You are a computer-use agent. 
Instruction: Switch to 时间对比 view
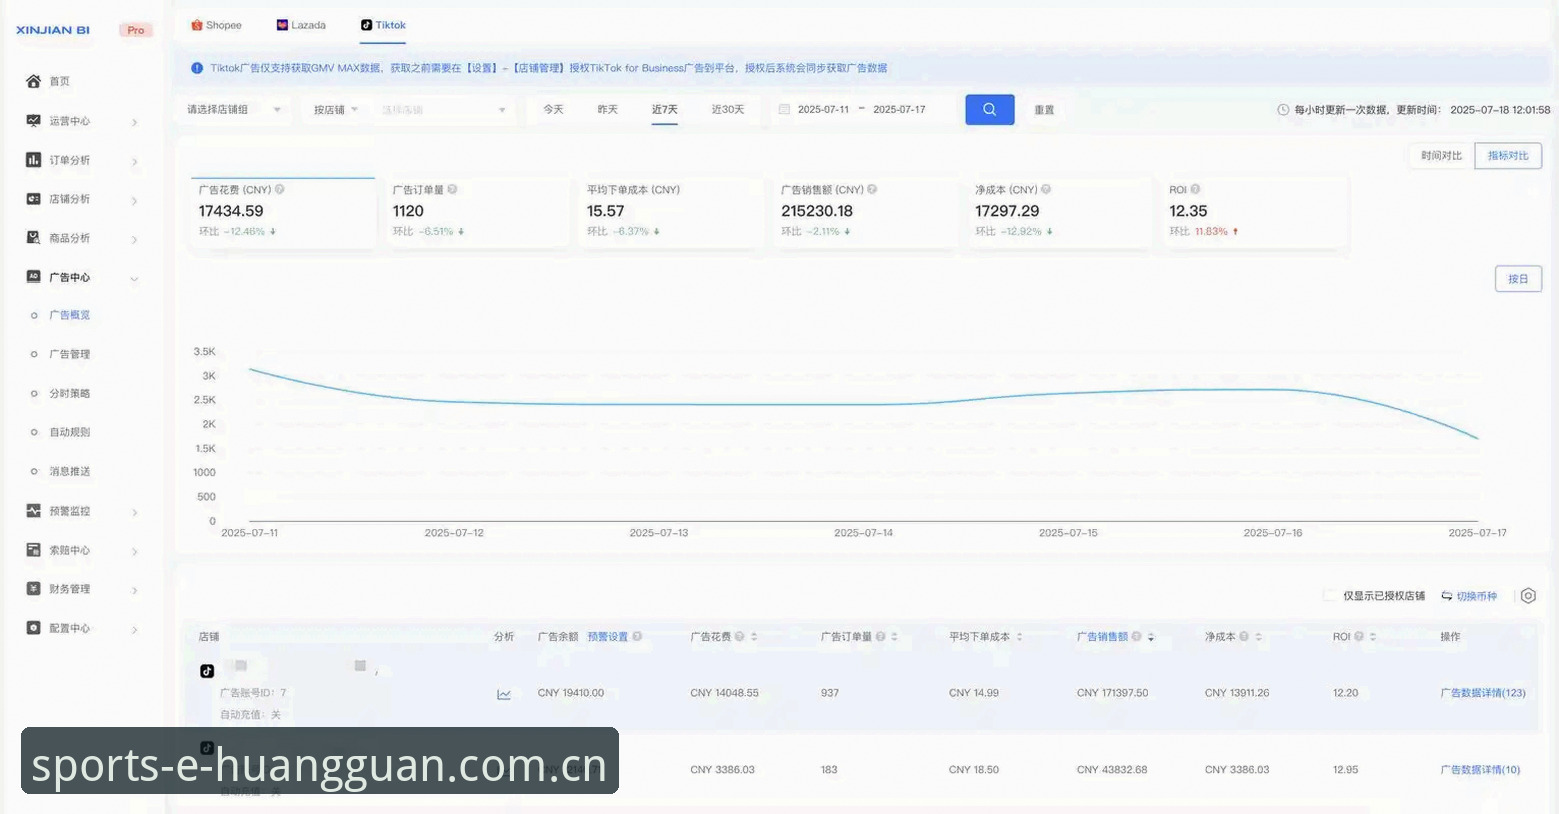[1441, 156]
